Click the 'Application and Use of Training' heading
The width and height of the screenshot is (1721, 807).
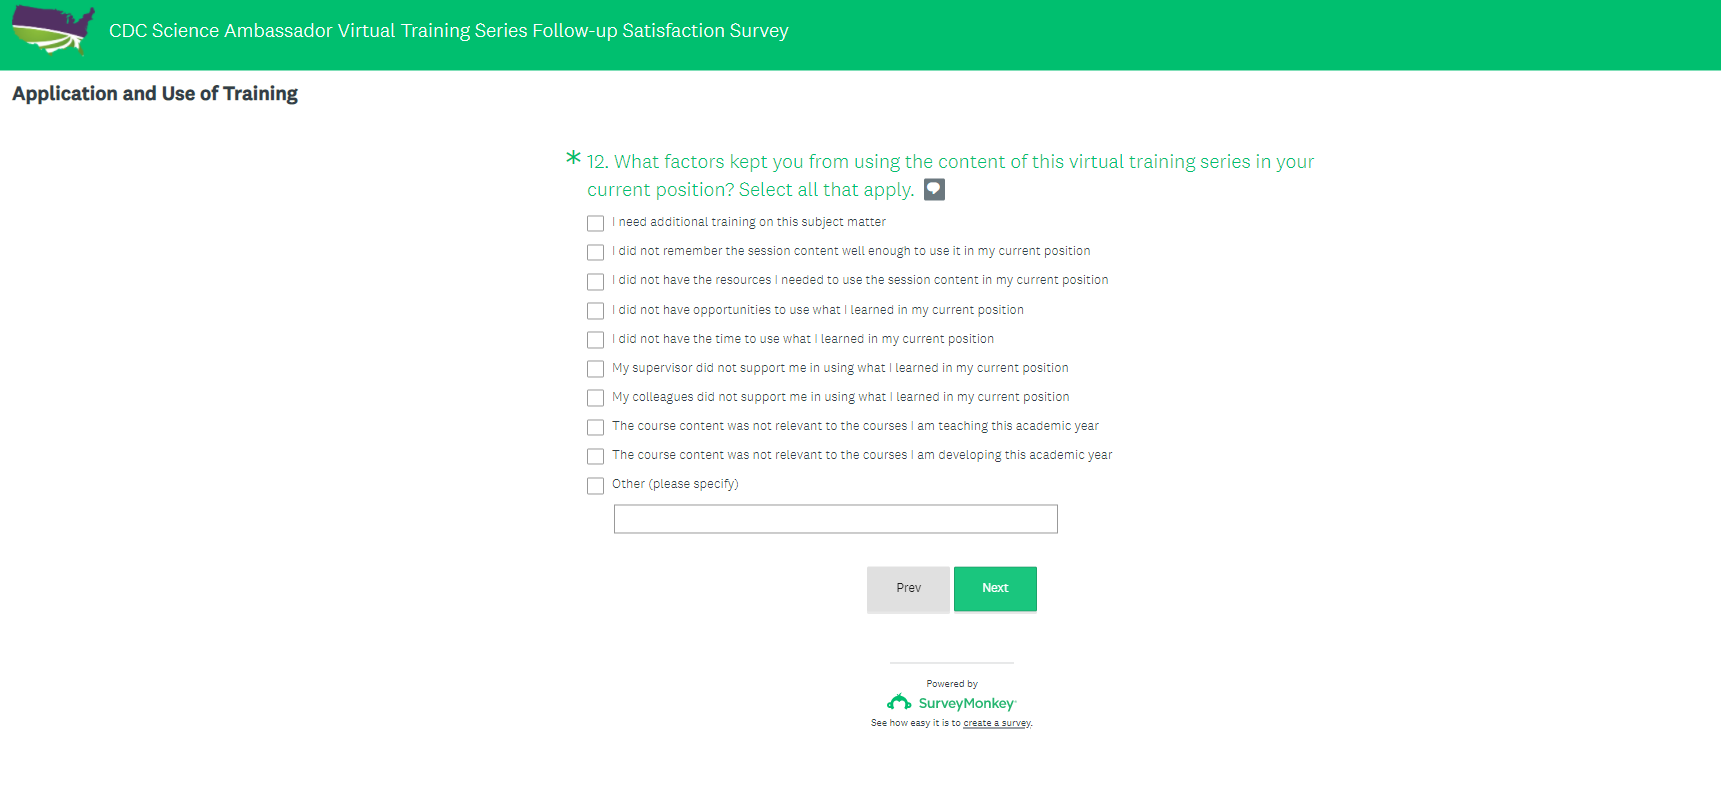155,94
